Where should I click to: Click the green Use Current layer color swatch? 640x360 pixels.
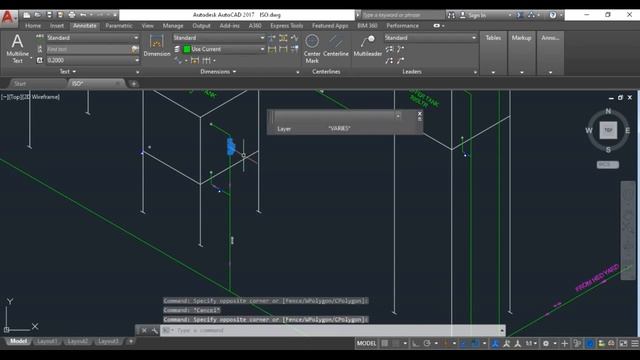187,49
